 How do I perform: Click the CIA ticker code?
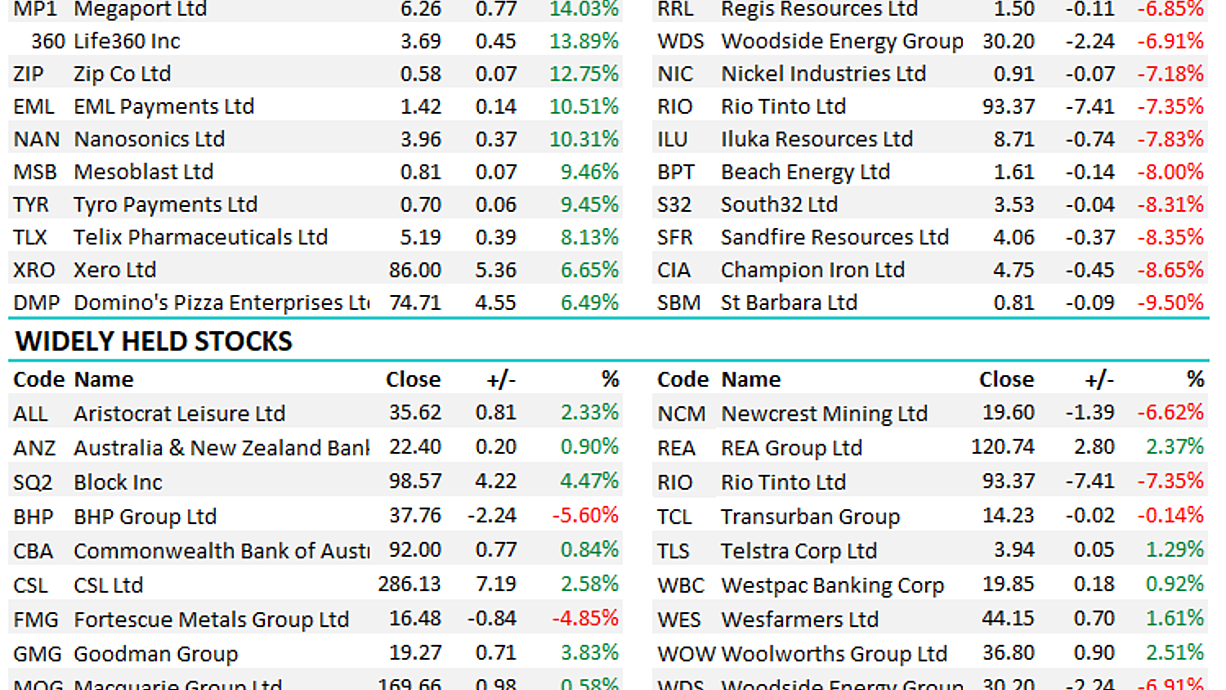pyautogui.click(x=674, y=270)
